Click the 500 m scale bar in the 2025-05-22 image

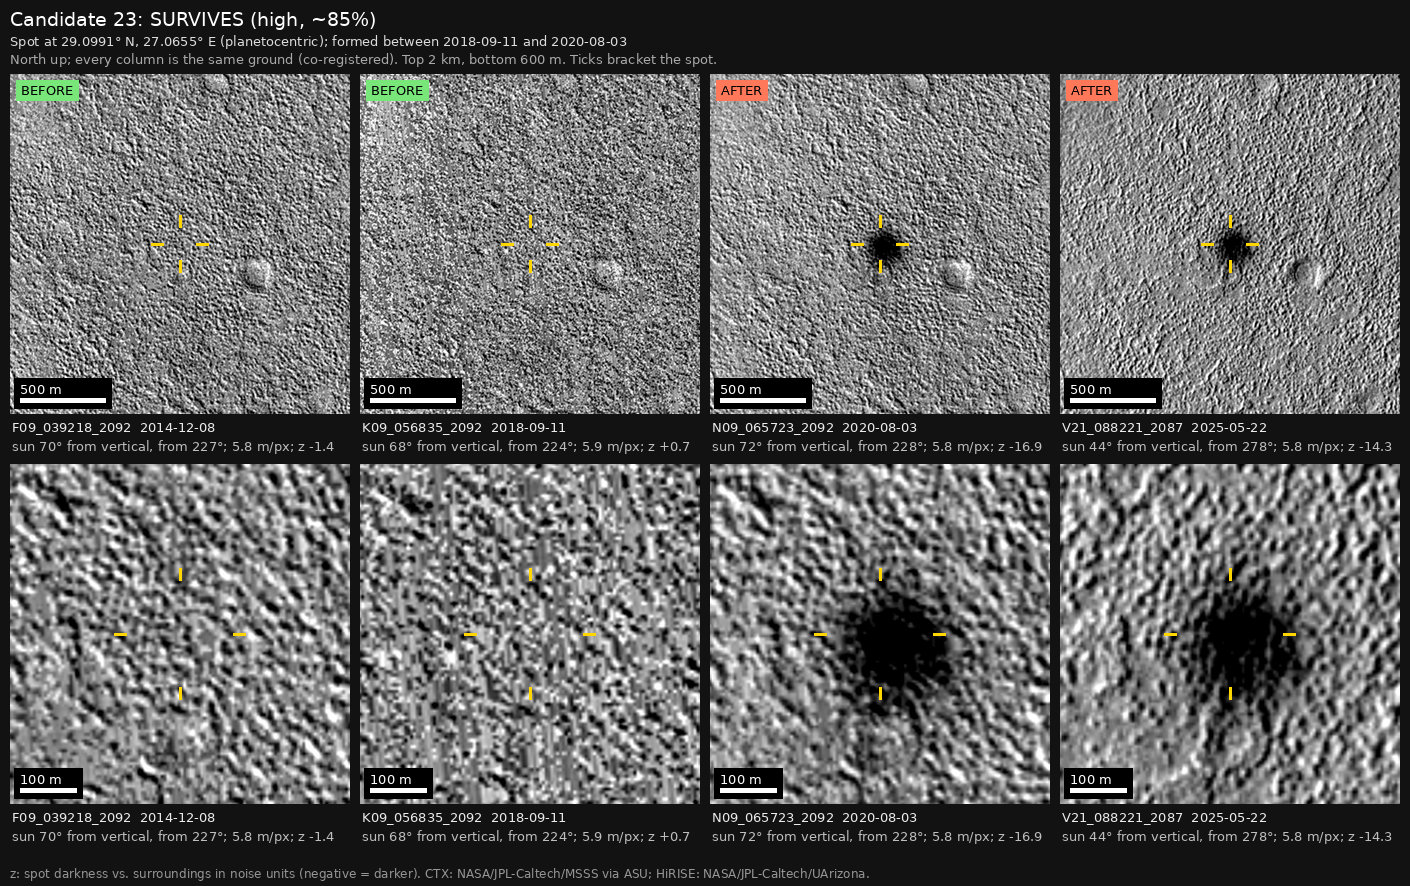click(x=1113, y=394)
